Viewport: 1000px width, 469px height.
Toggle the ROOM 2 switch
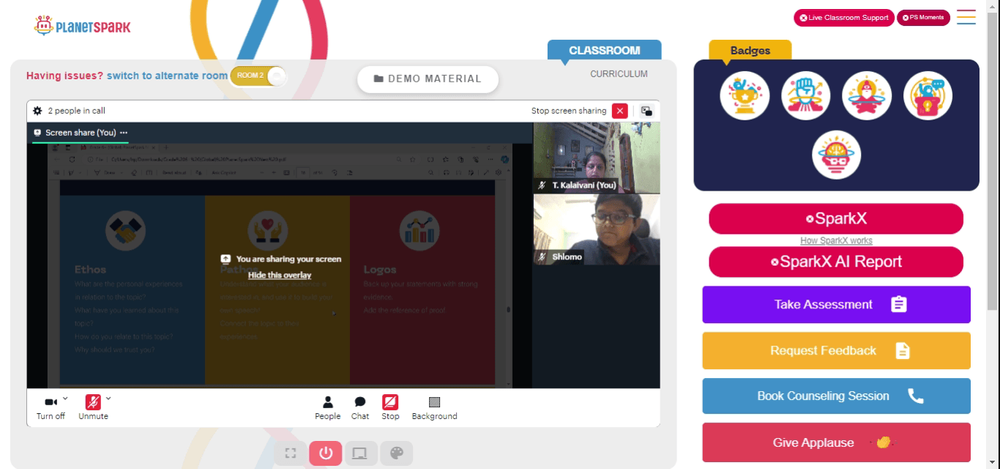click(x=258, y=75)
